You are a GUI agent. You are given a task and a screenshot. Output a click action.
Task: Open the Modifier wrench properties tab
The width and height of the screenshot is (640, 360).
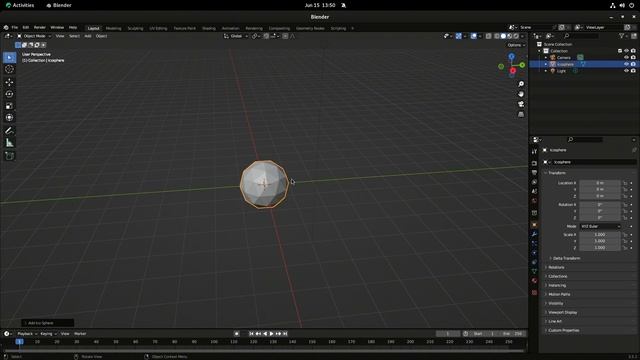coord(534,234)
